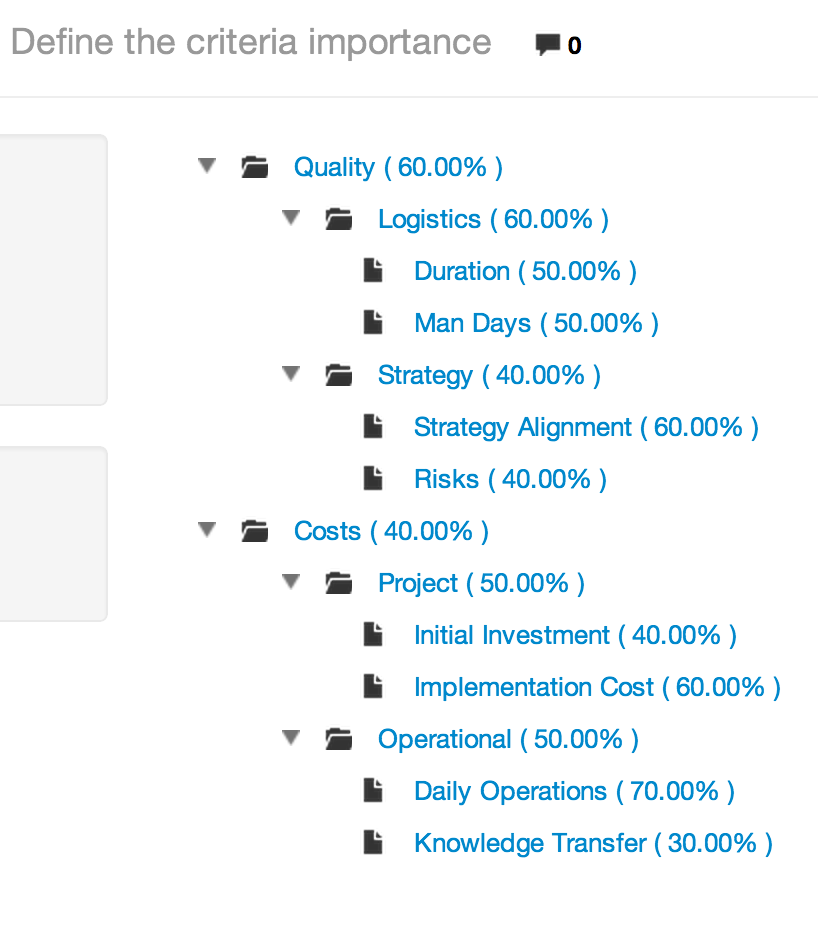The image size is (818, 936).
Task: Select the Knowledge Transfer criterion
Action: [x=592, y=842]
